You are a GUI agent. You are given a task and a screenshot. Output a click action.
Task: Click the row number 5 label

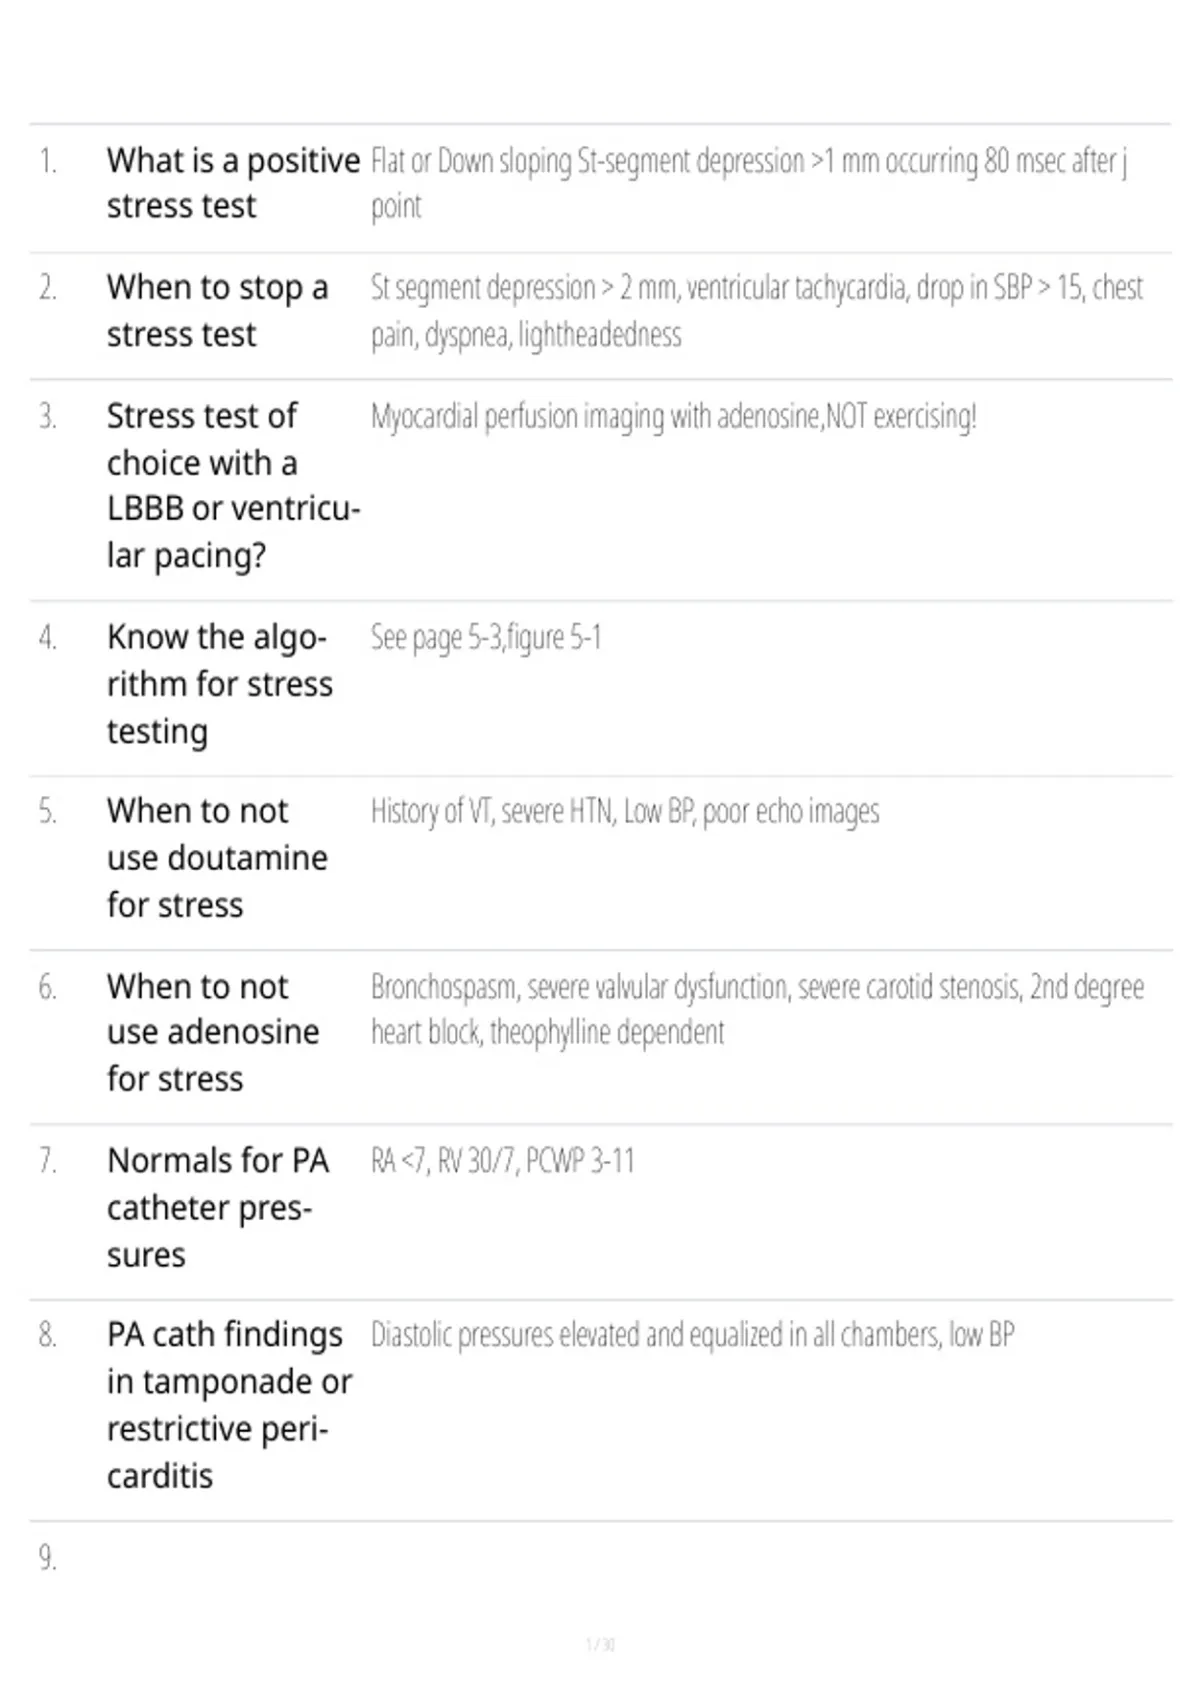coord(48,811)
